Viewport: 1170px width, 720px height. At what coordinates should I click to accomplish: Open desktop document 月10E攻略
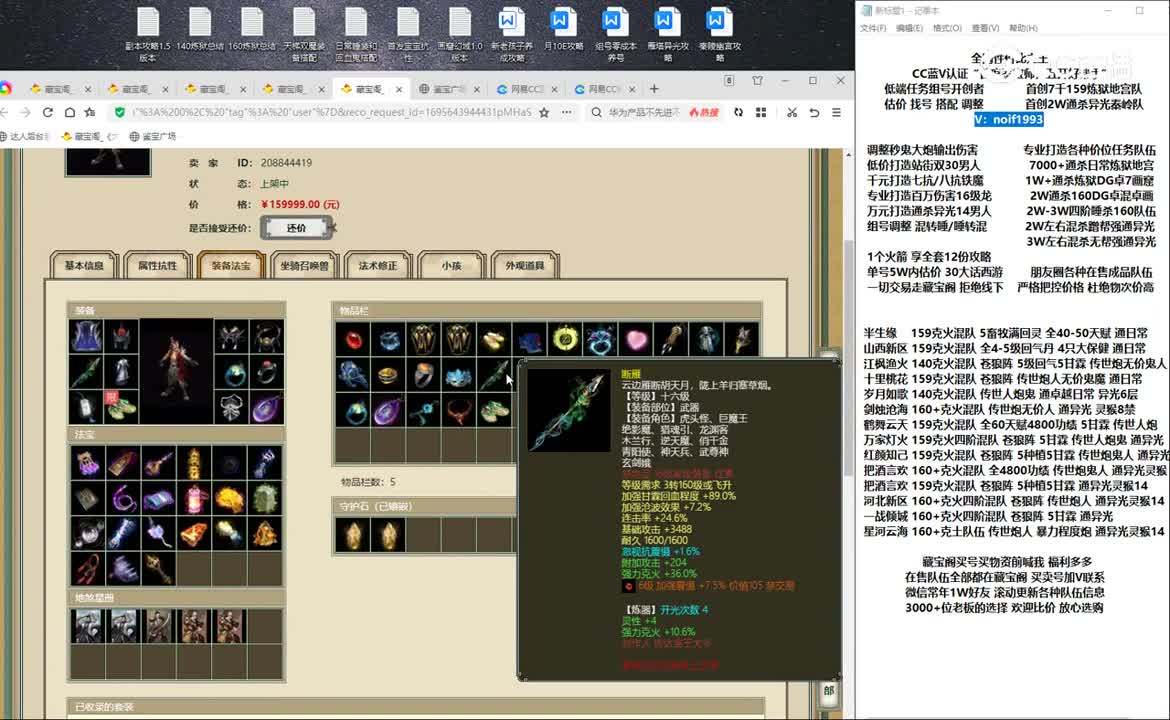click(x=563, y=30)
